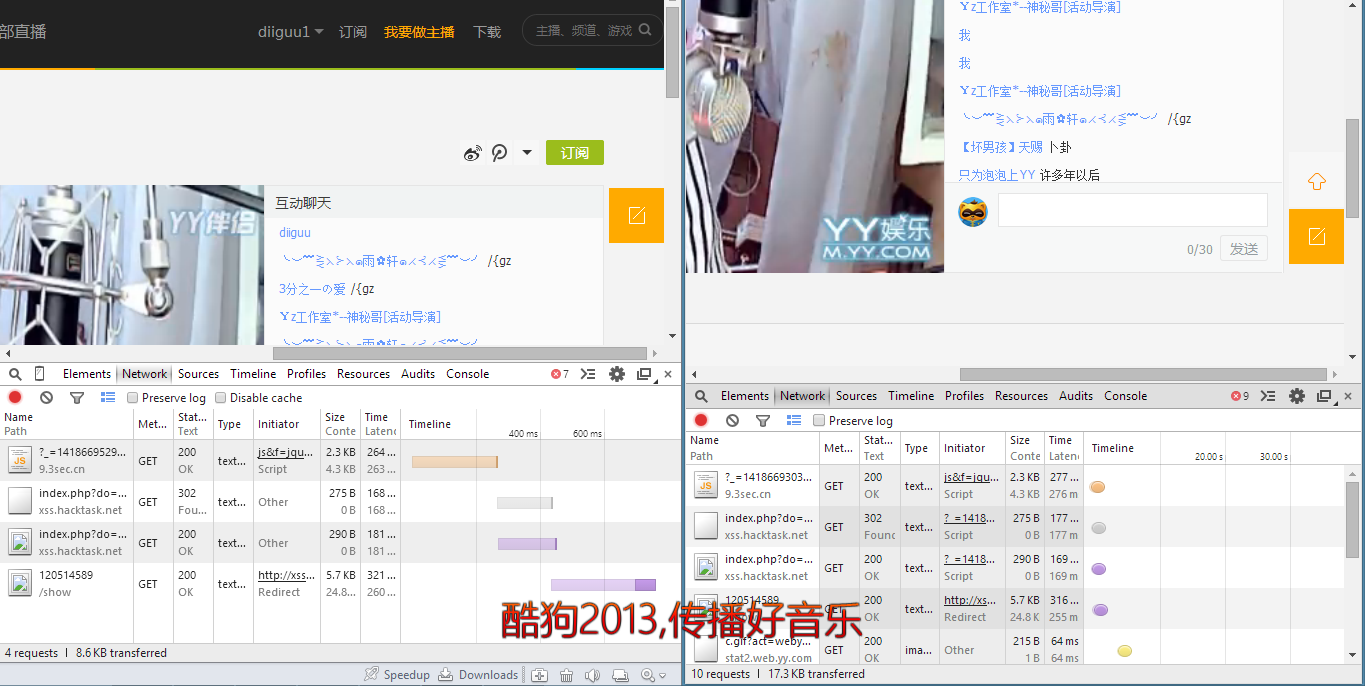This screenshot has height=686, width=1365.
Task: Click the dock-side icon in right DevTools
Action: tap(1324, 396)
